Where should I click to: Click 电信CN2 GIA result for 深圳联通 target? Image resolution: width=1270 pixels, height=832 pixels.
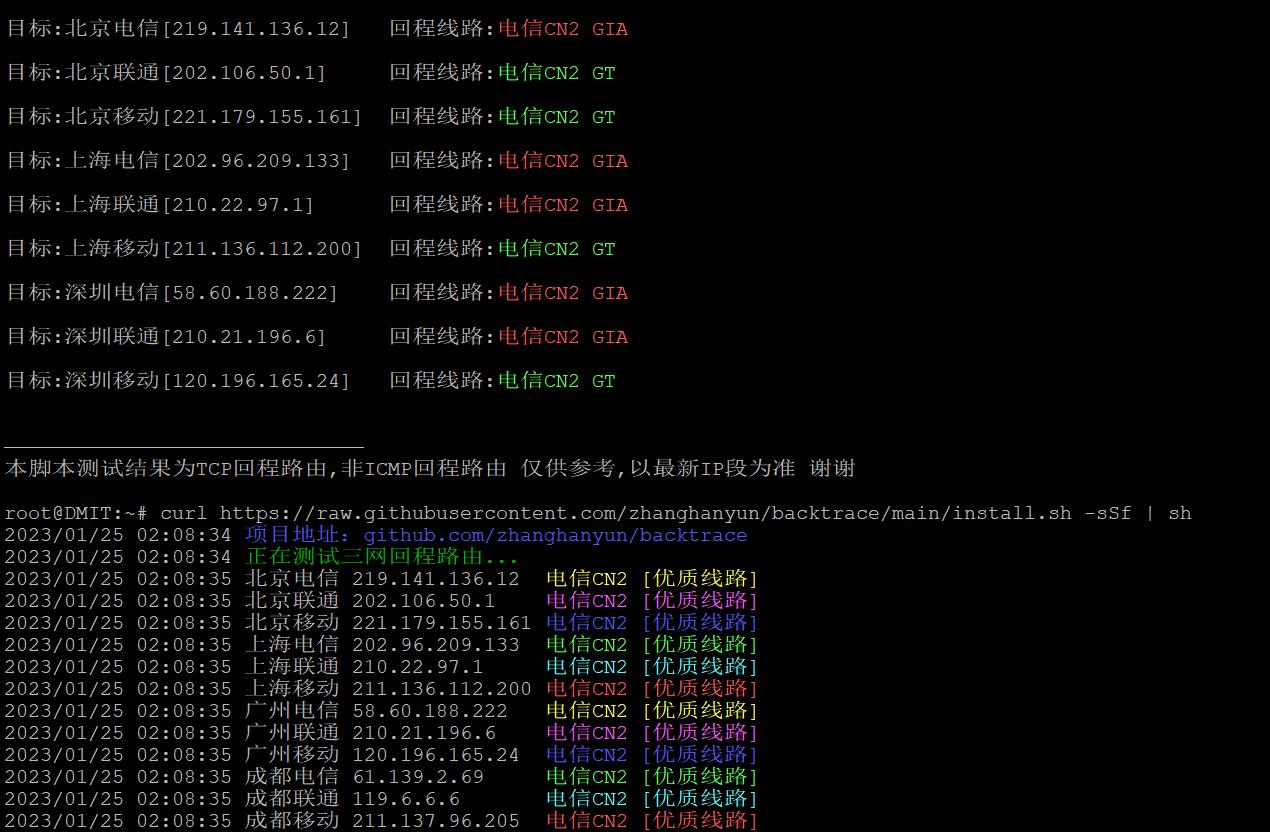tap(563, 337)
